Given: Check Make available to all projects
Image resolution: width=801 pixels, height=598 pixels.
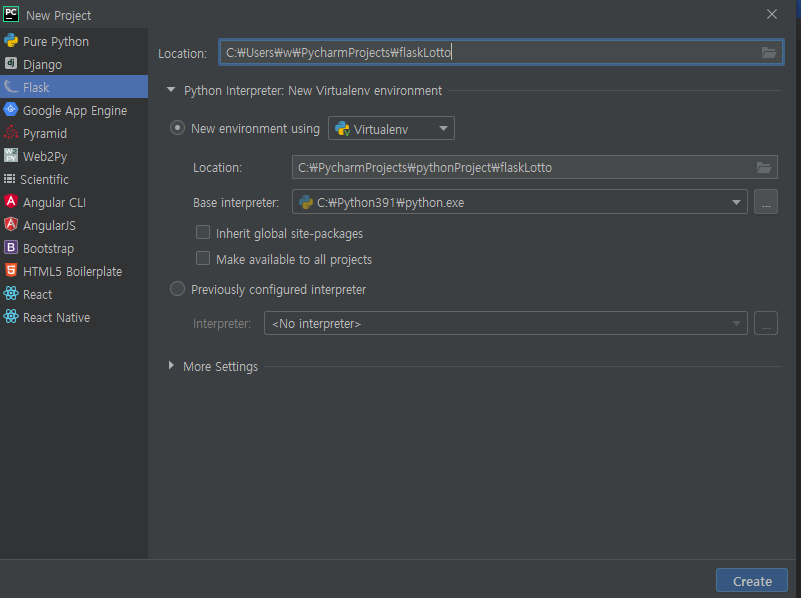Looking at the screenshot, I should 203,258.
